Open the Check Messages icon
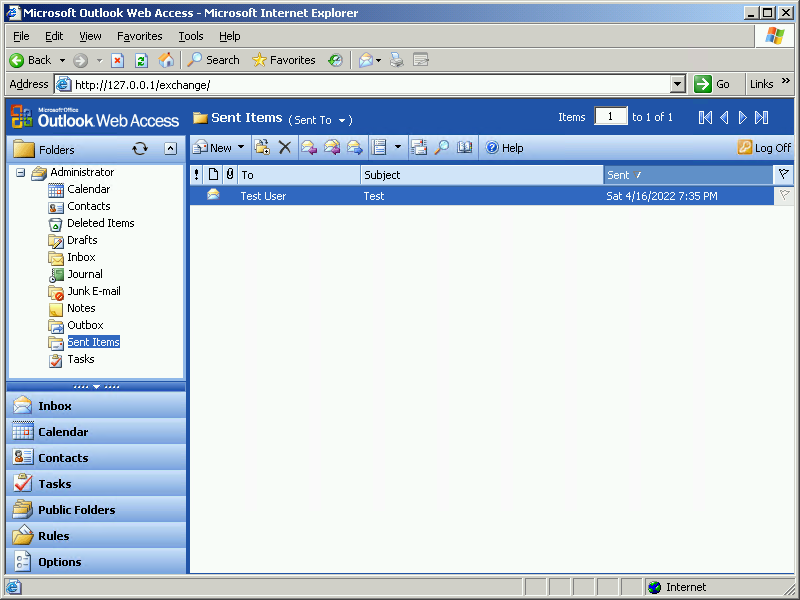 click(419, 148)
